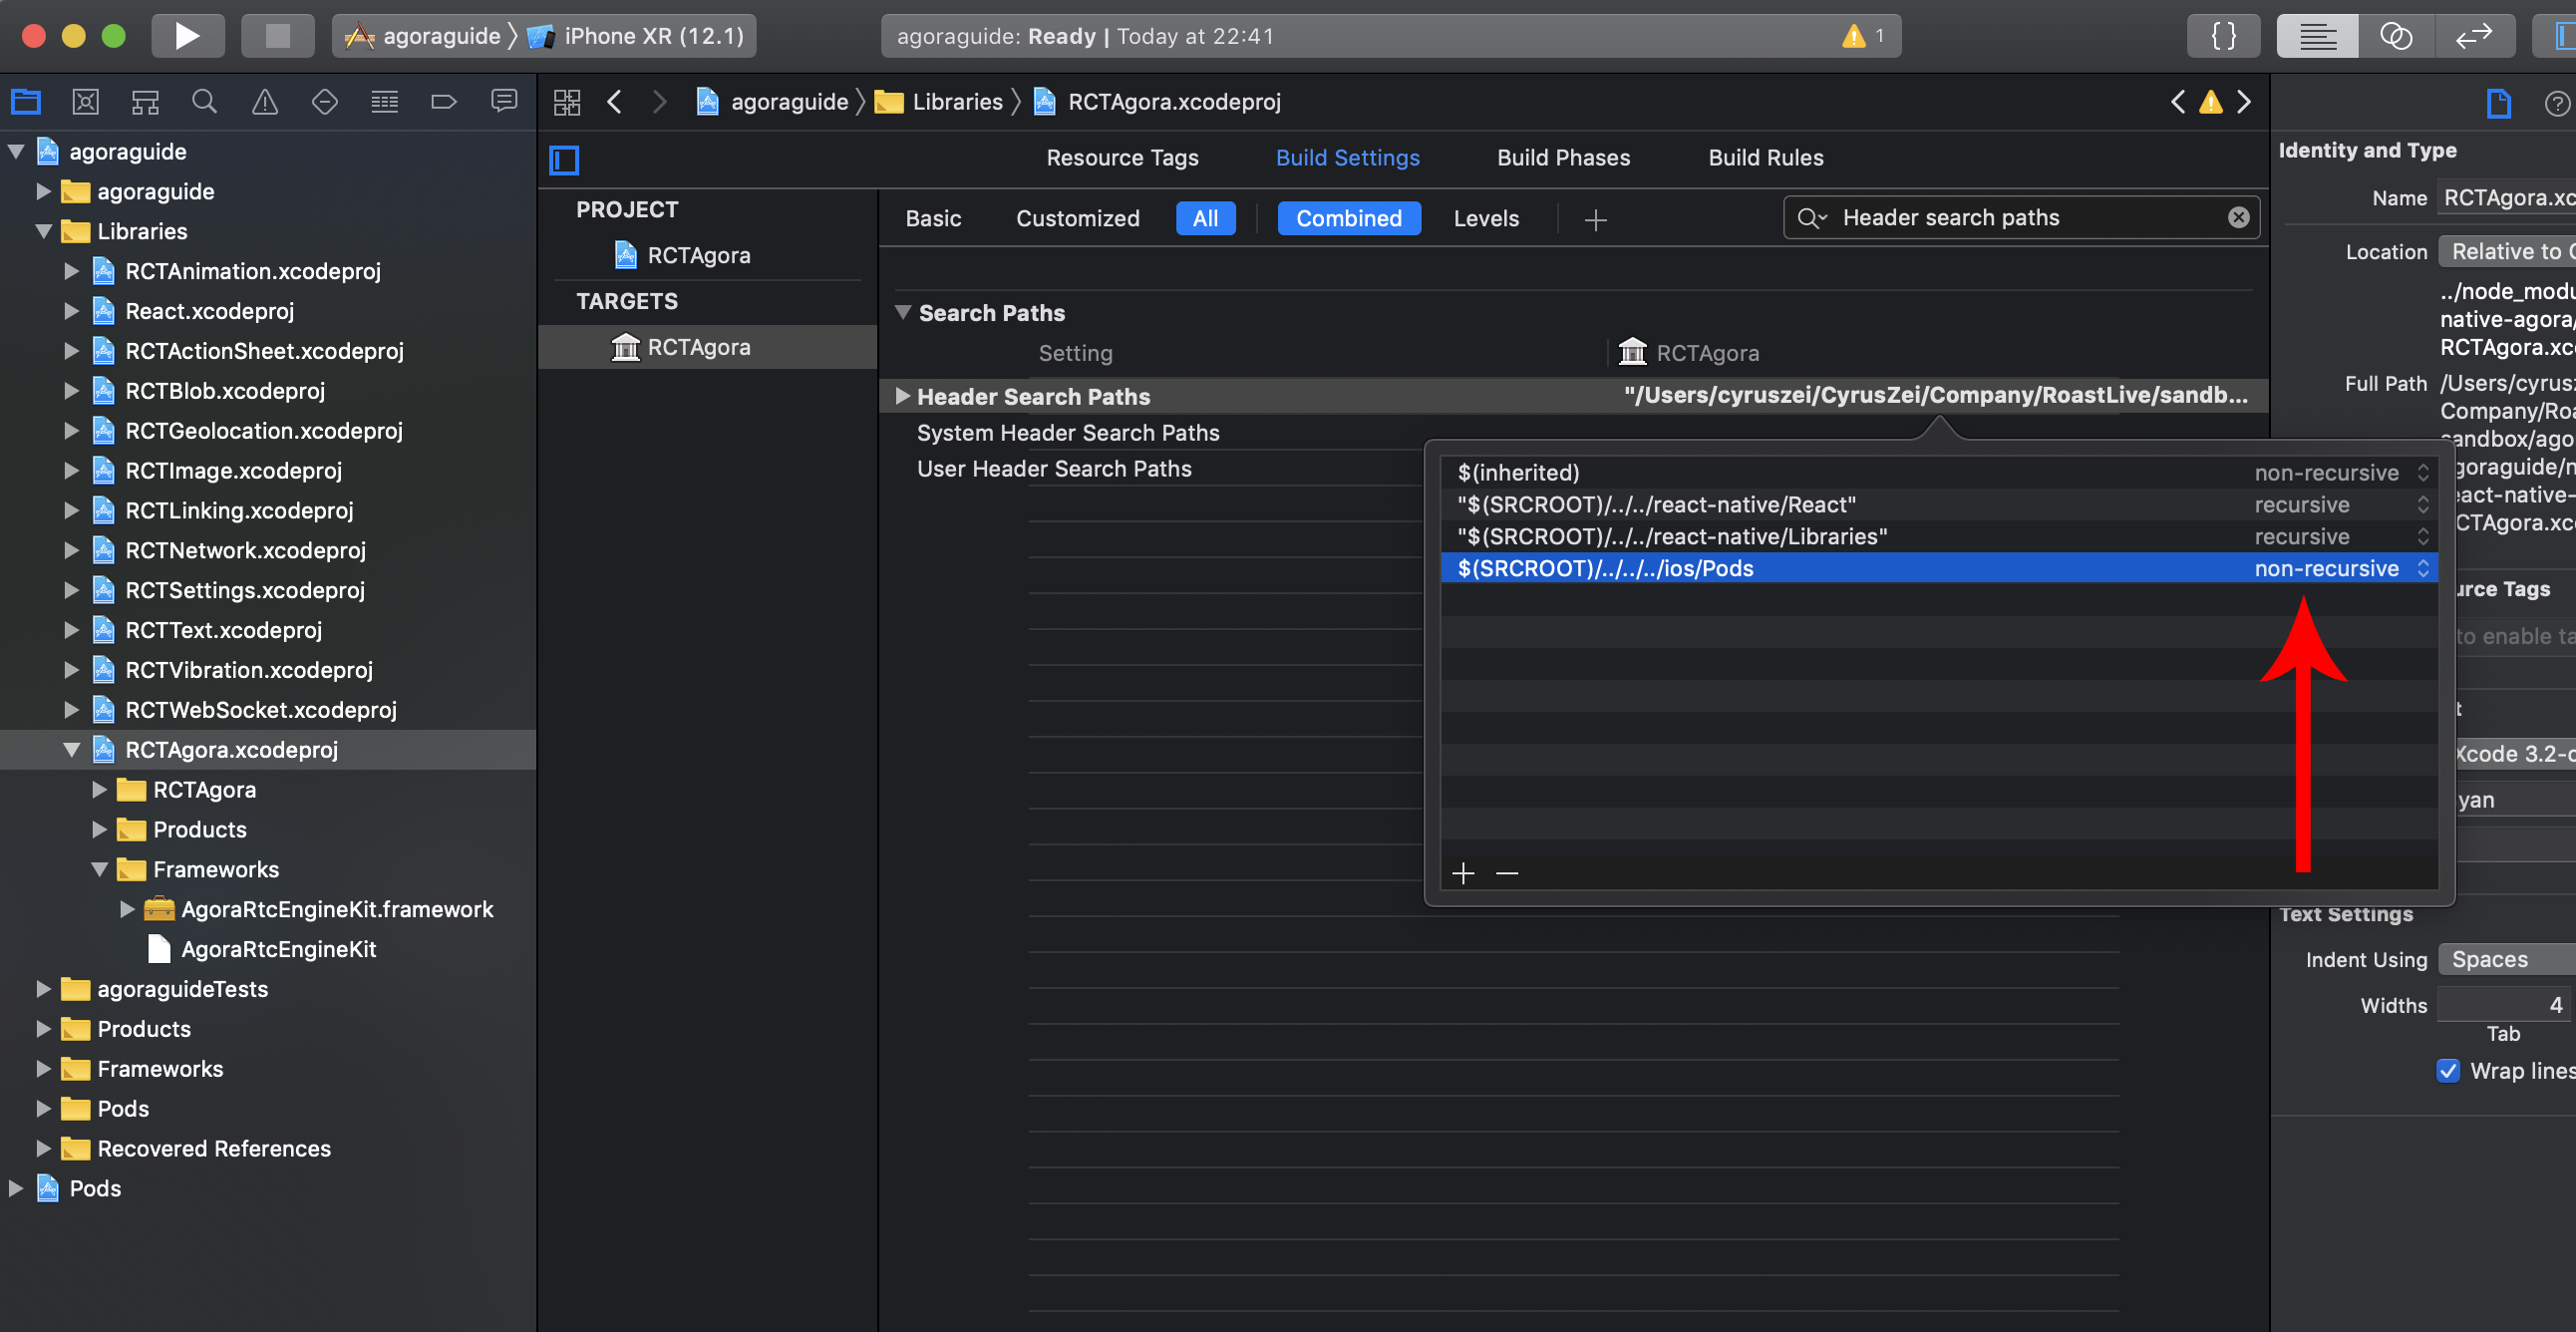Open the Test navigator diamond icon

point(324,101)
